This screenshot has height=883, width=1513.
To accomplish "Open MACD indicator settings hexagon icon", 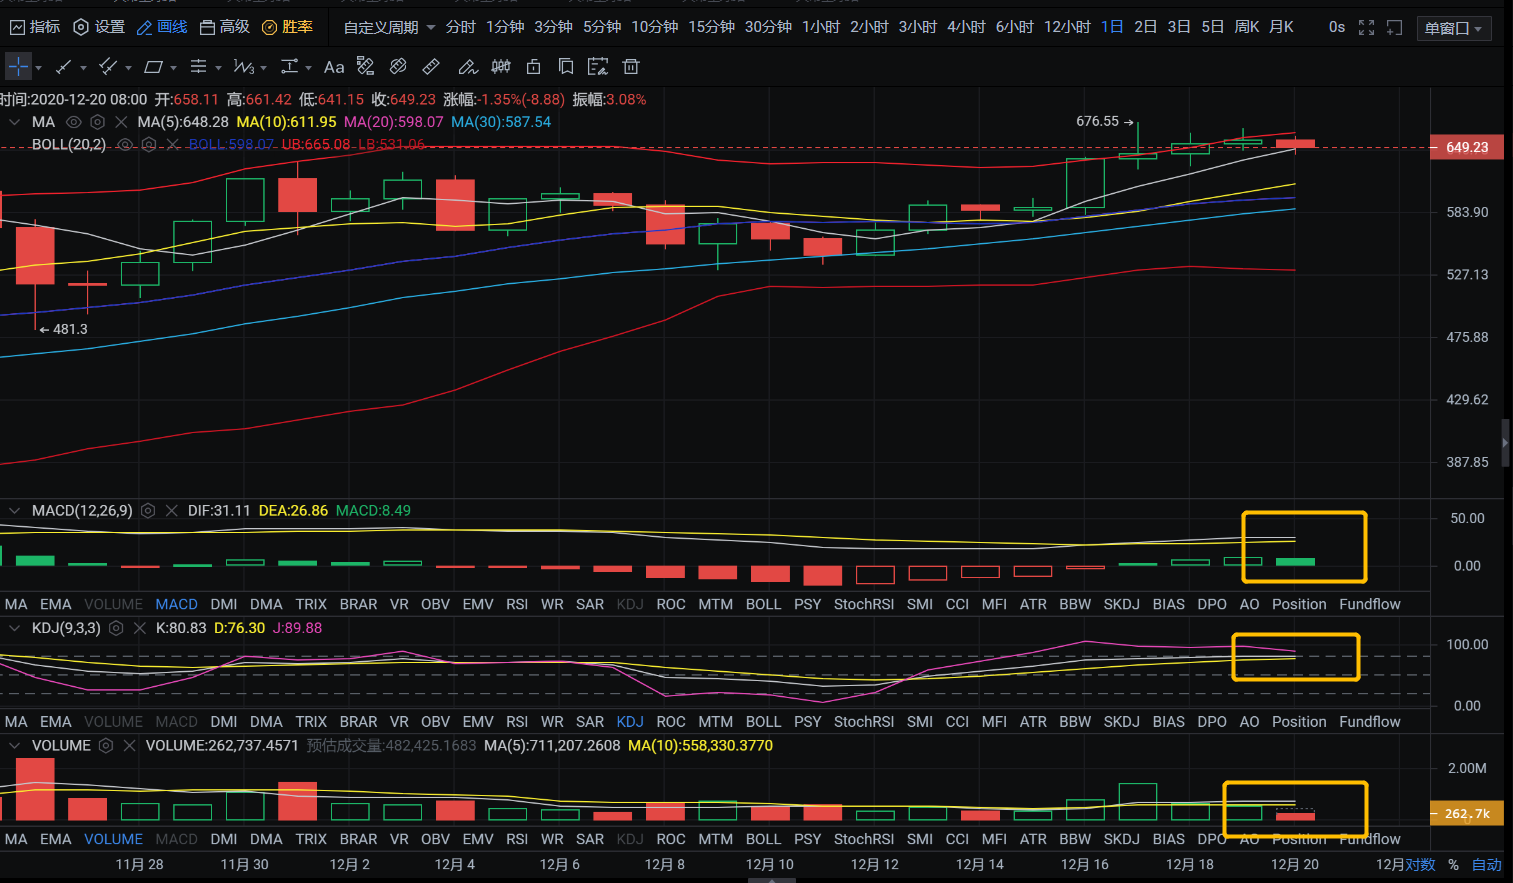I will click(x=148, y=511).
